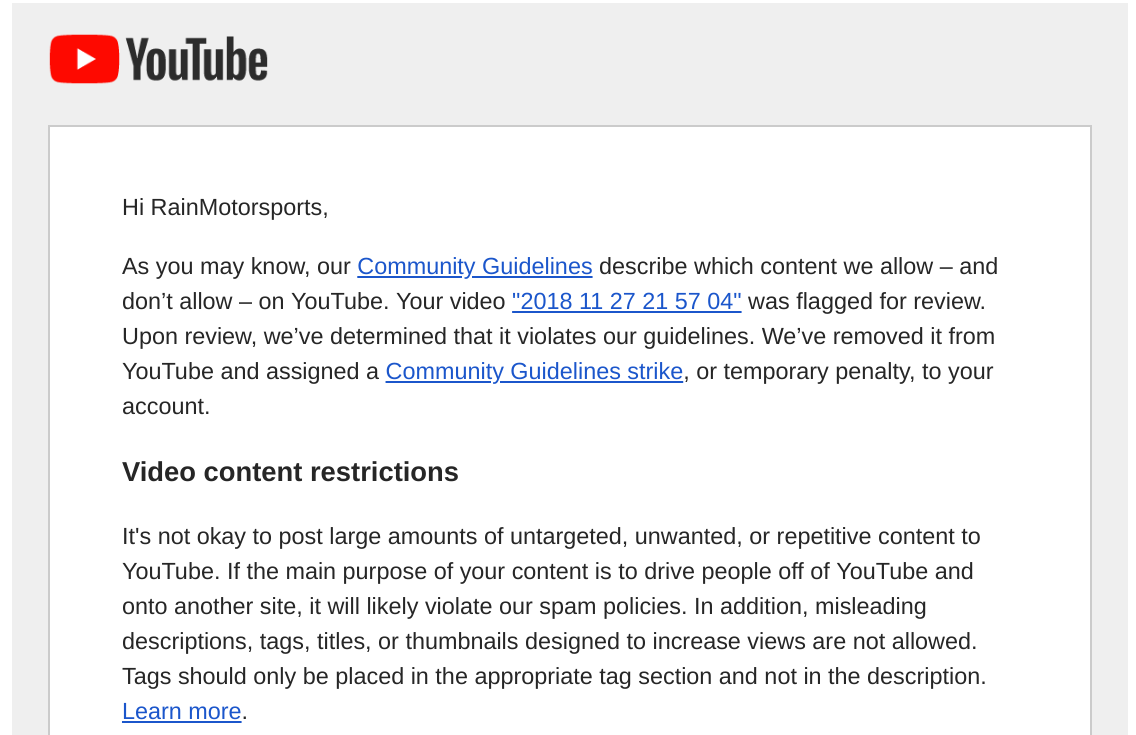
Task: Click the YouTube wordmark text in header
Action: pyautogui.click(x=197, y=59)
